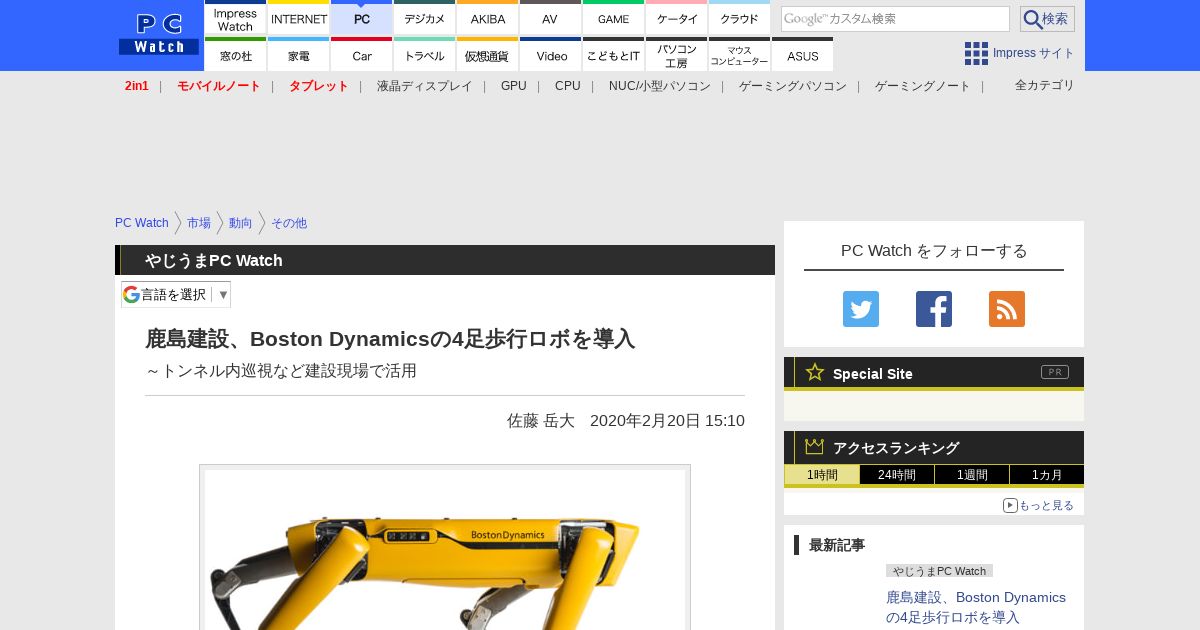The image size is (1200, 630).
Task: Select the NUC/小型パソコン category link
Action: click(x=660, y=86)
